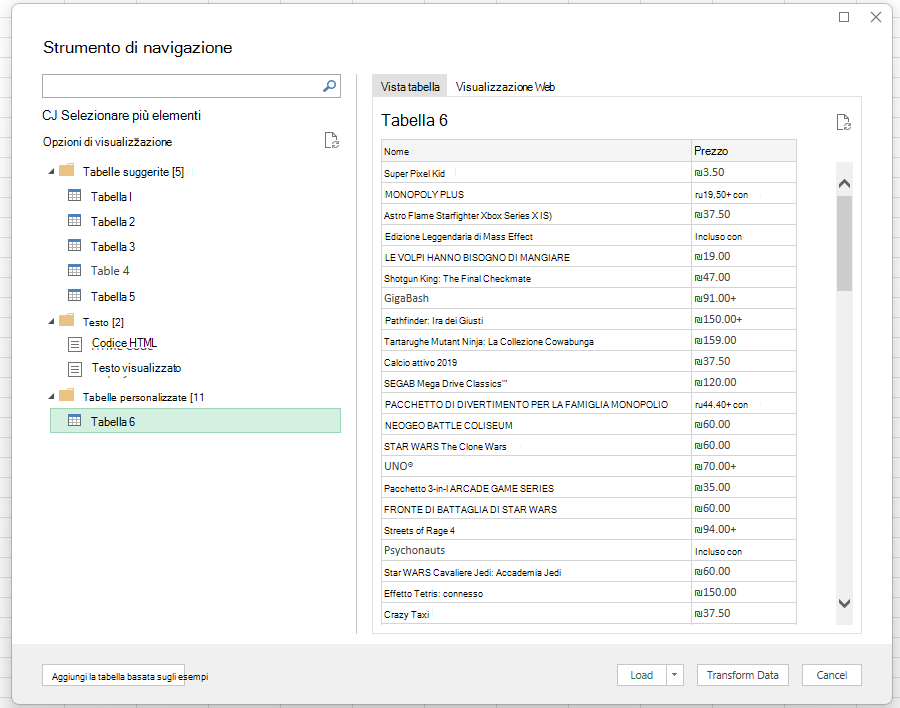900x708 pixels.
Task: Select Tabella 3 in the tree
Action: (112, 247)
